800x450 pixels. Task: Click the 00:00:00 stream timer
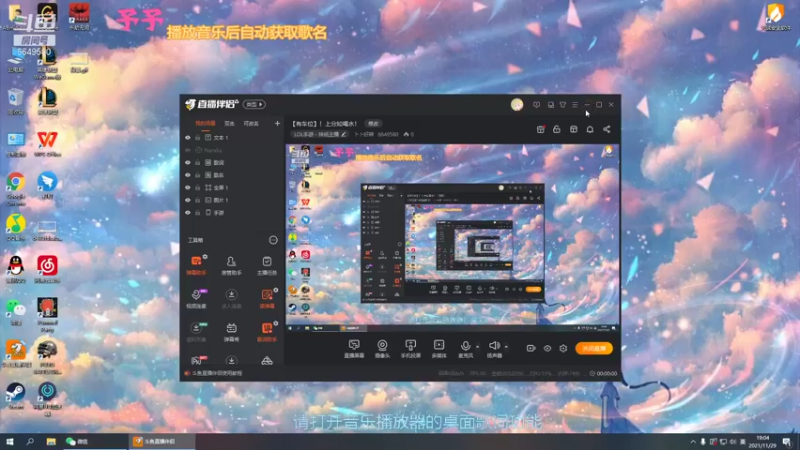pos(603,373)
